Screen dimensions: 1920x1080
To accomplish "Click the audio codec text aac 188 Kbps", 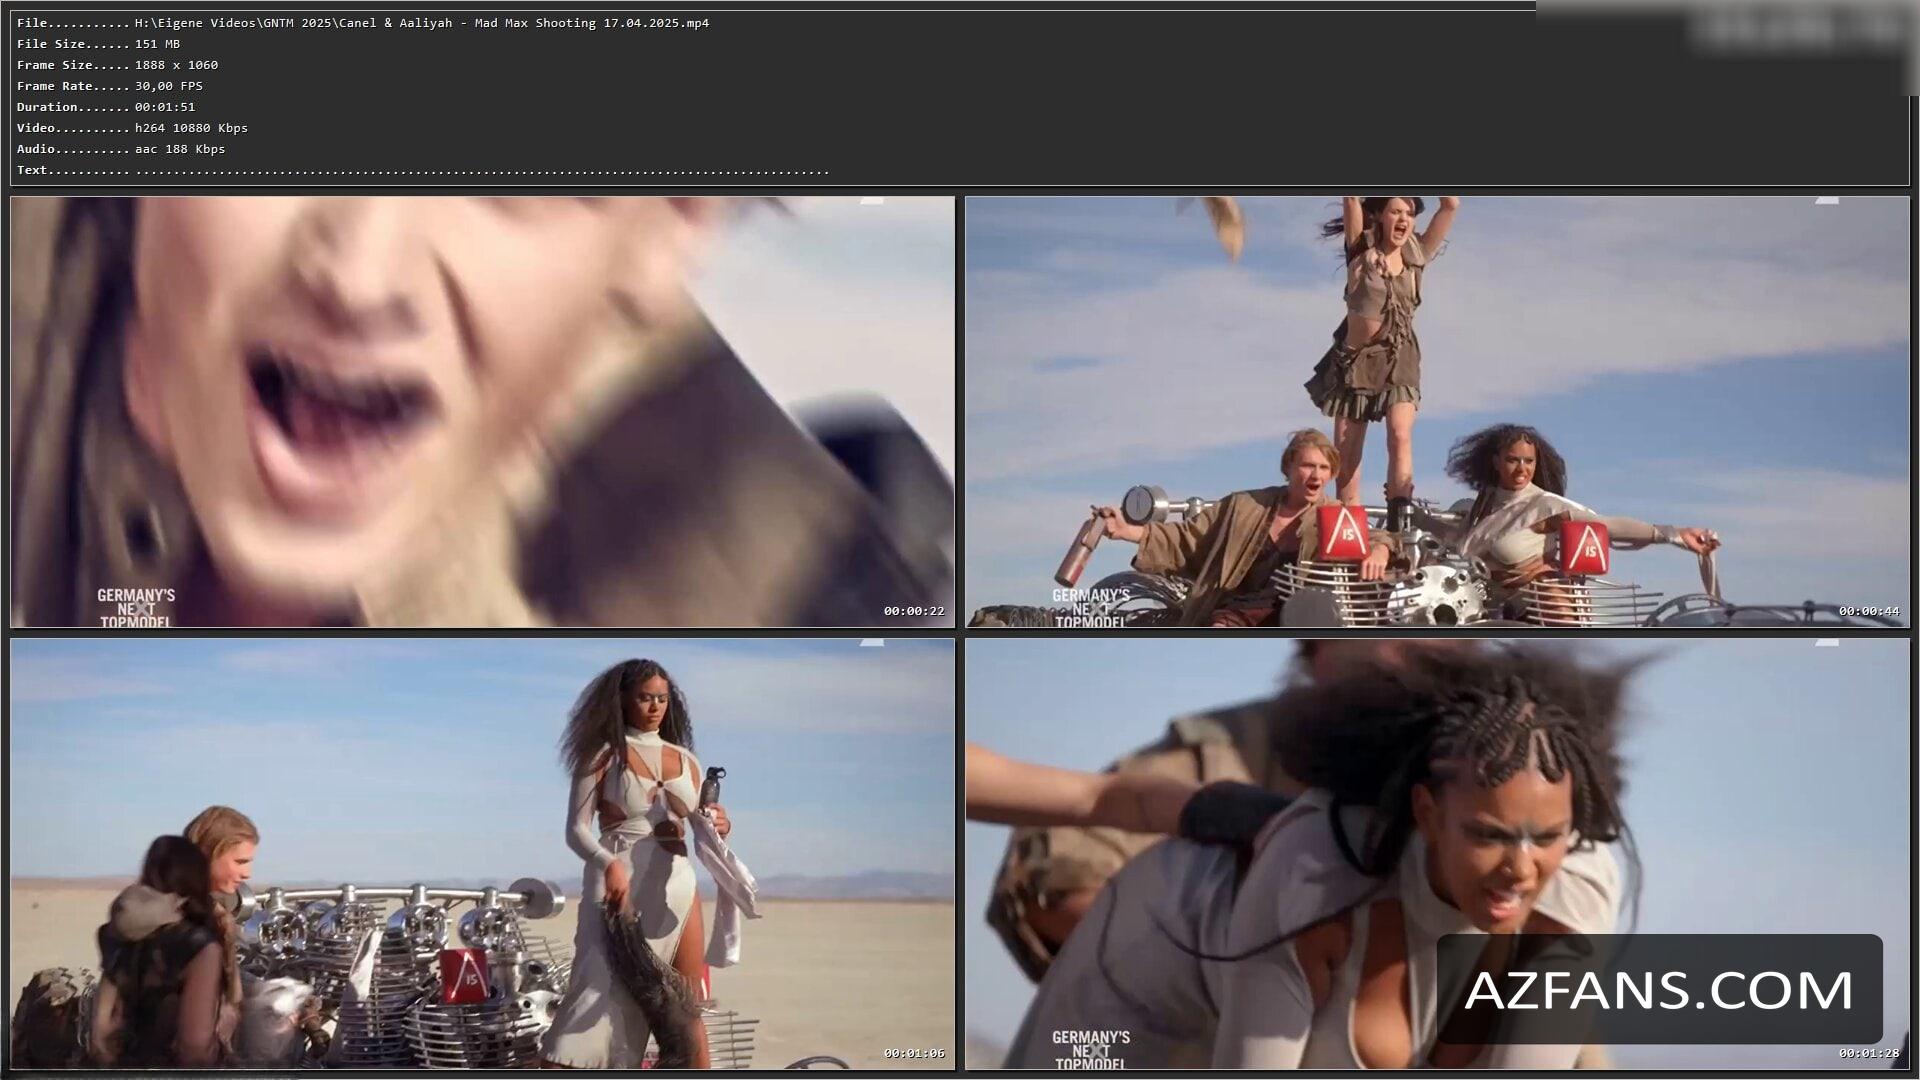I will click(x=180, y=149).
